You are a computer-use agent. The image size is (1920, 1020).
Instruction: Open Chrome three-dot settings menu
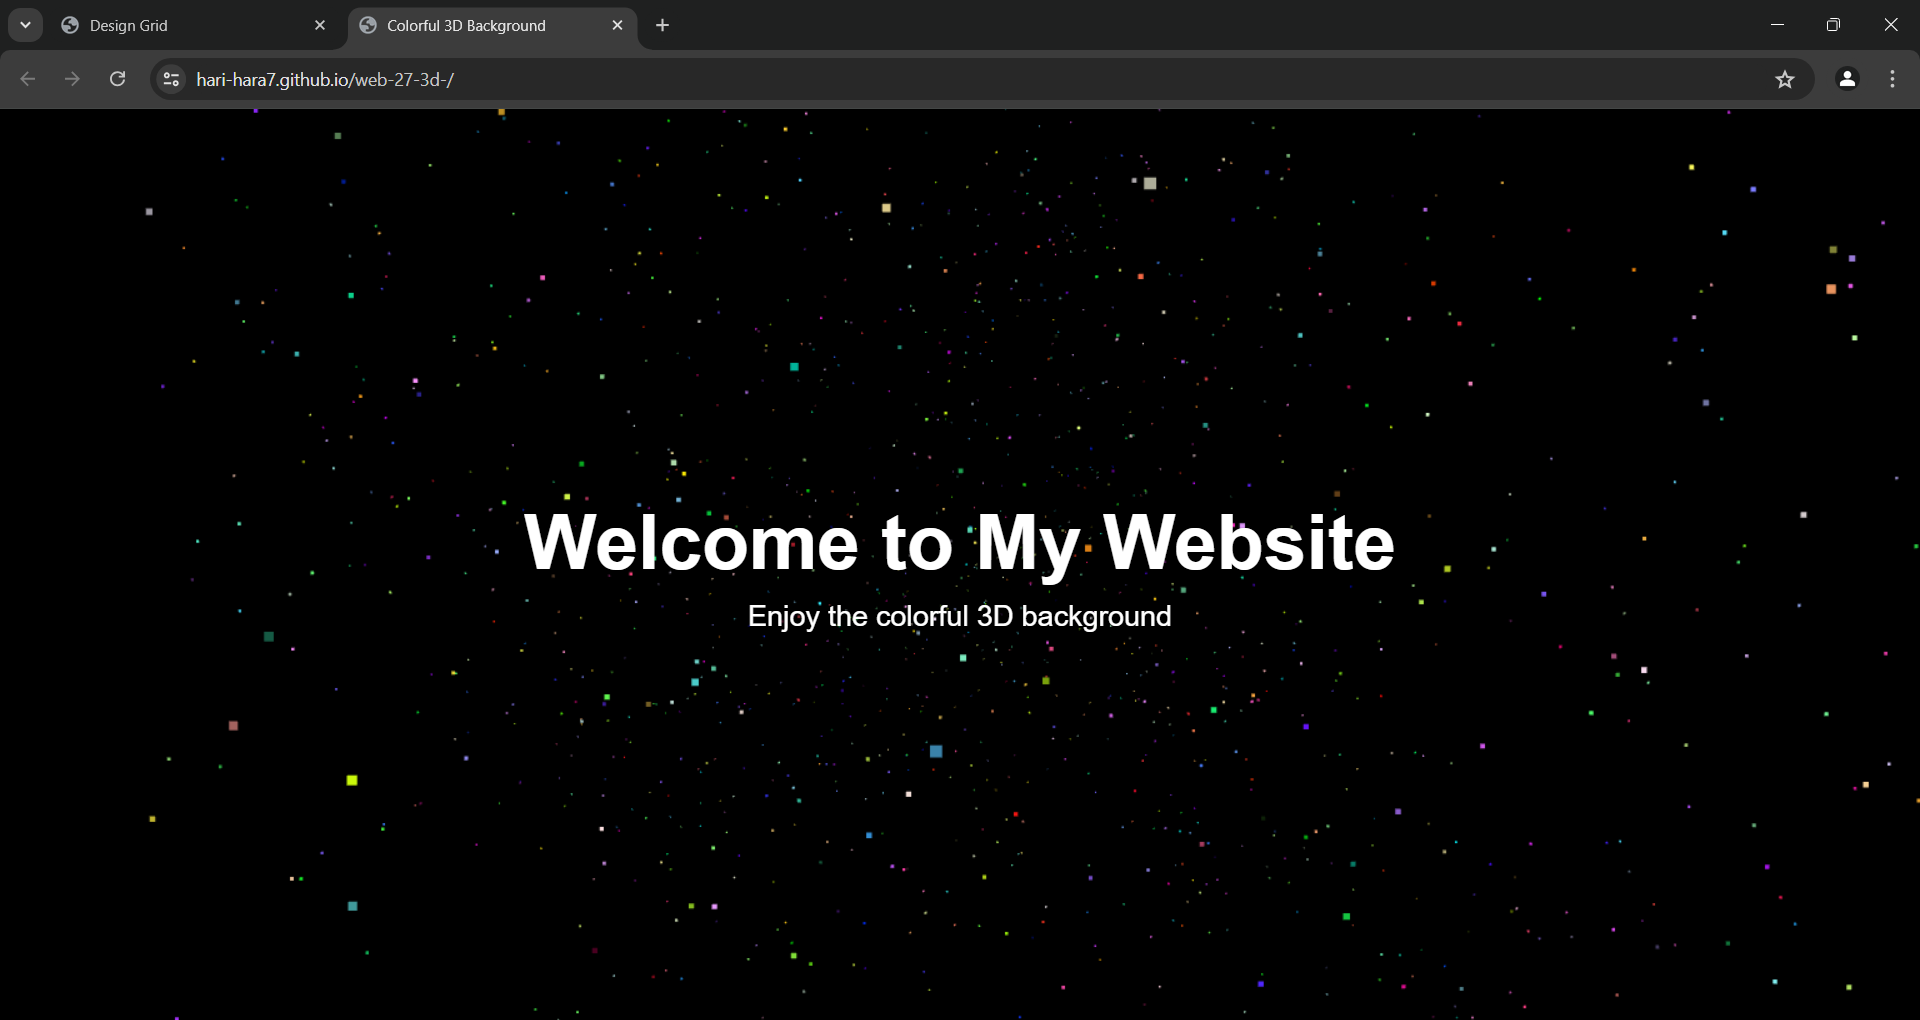point(1892,79)
